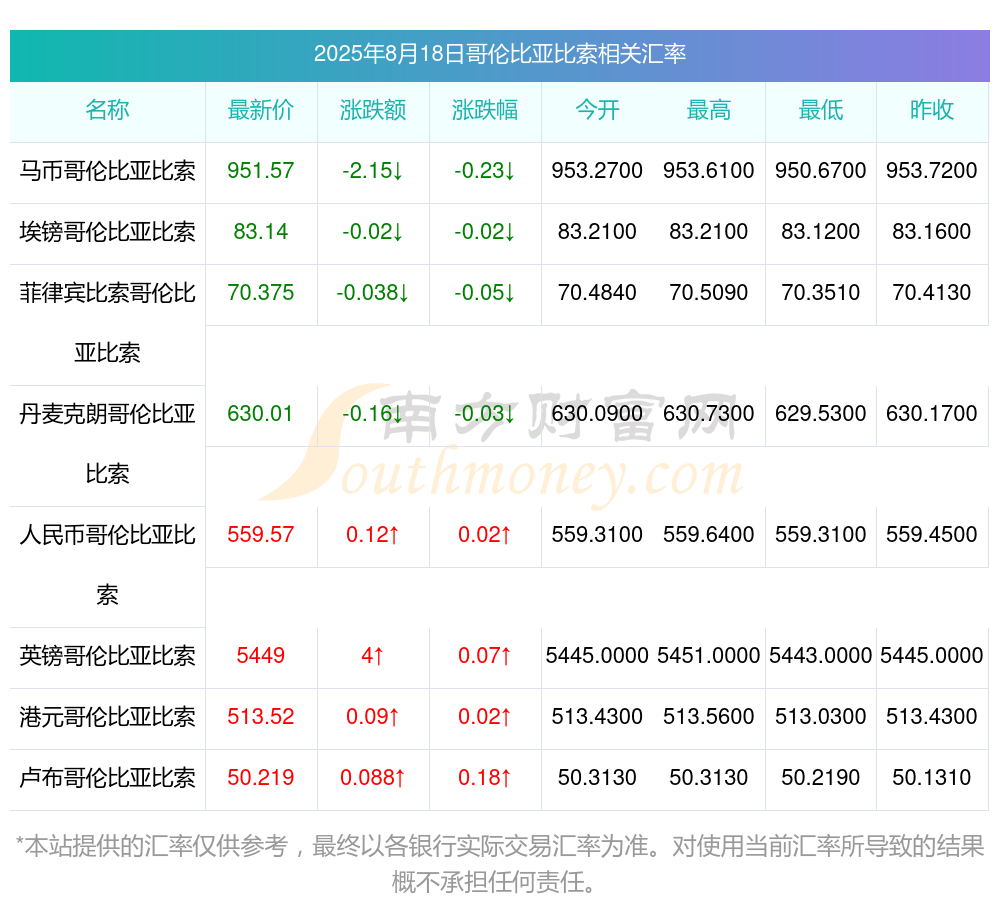
Task: Select the 涨跌额 column header
Action: 373,110
